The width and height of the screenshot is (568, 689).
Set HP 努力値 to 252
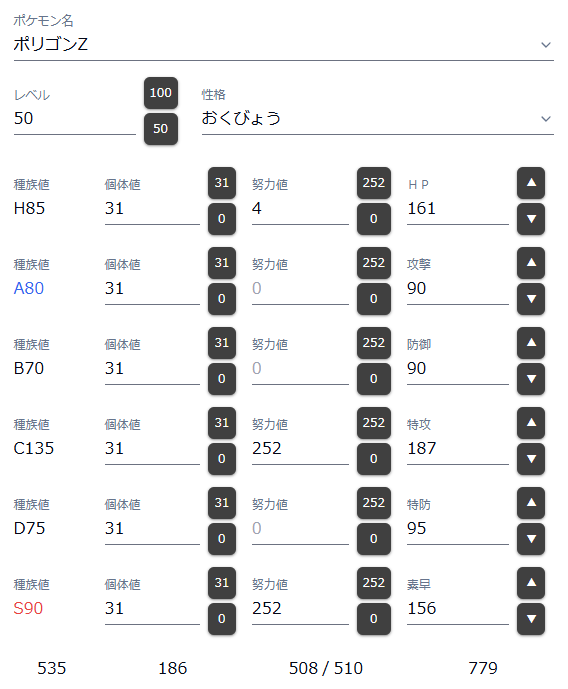tap(373, 183)
